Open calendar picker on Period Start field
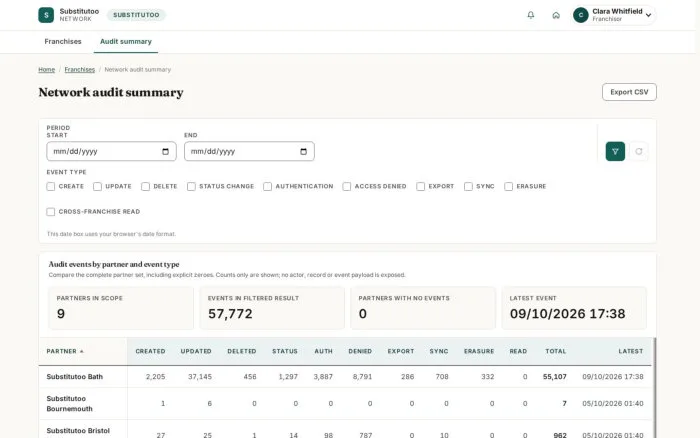 tap(166, 151)
